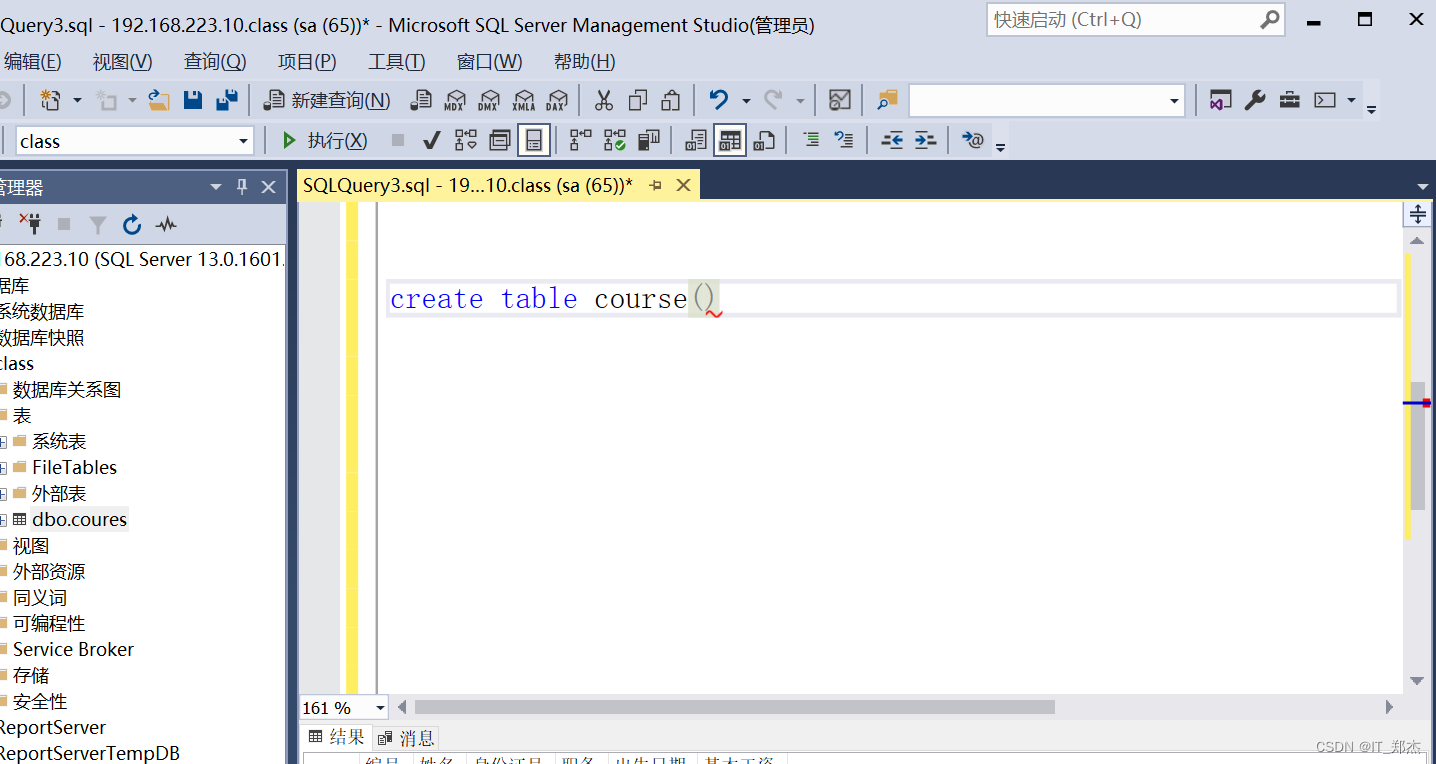Viewport: 1436px width, 764px height.
Task: Open the database selection dropdown showing class
Action: 245,140
